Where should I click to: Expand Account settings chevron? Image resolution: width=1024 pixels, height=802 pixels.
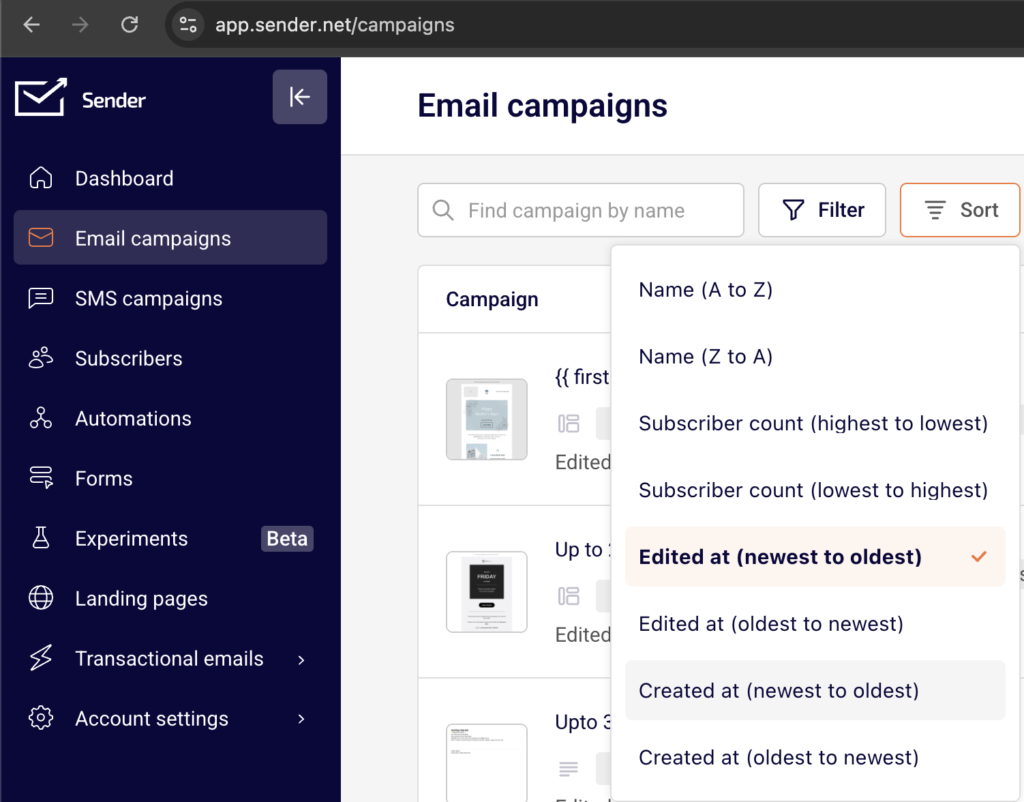click(x=301, y=719)
